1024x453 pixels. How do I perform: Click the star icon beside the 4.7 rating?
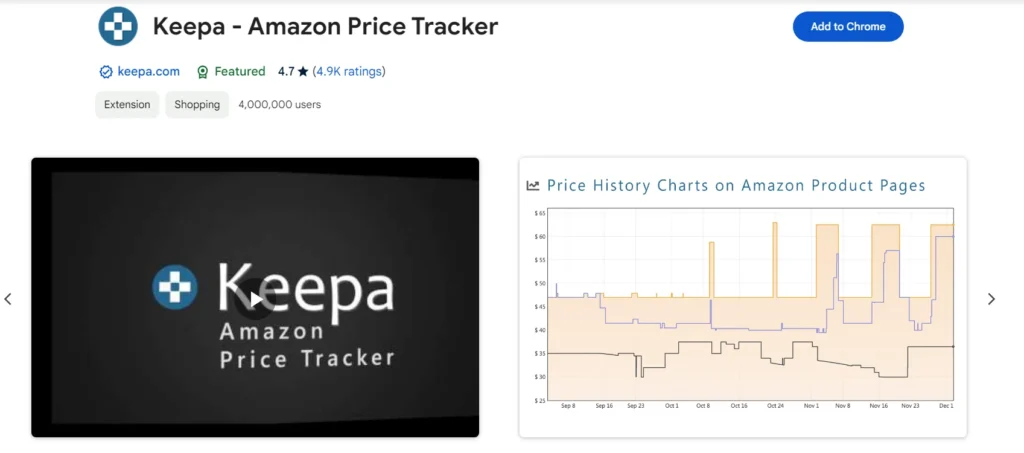tap(303, 72)
